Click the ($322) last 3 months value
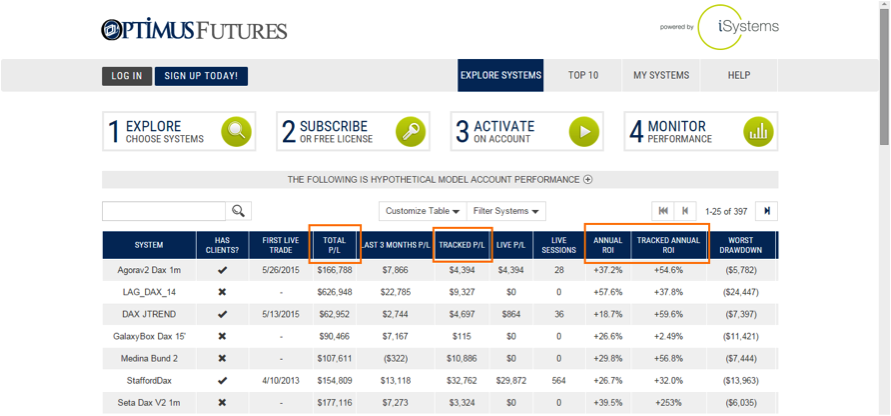 click(x=395, y=359)
